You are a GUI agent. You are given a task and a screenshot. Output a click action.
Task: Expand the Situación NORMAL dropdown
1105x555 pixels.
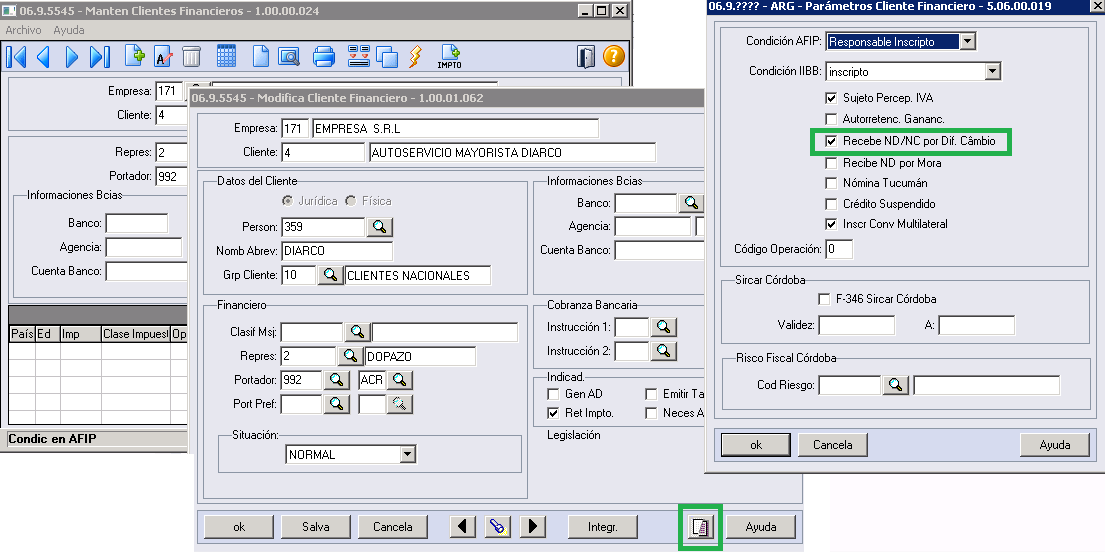click(407, 454)
